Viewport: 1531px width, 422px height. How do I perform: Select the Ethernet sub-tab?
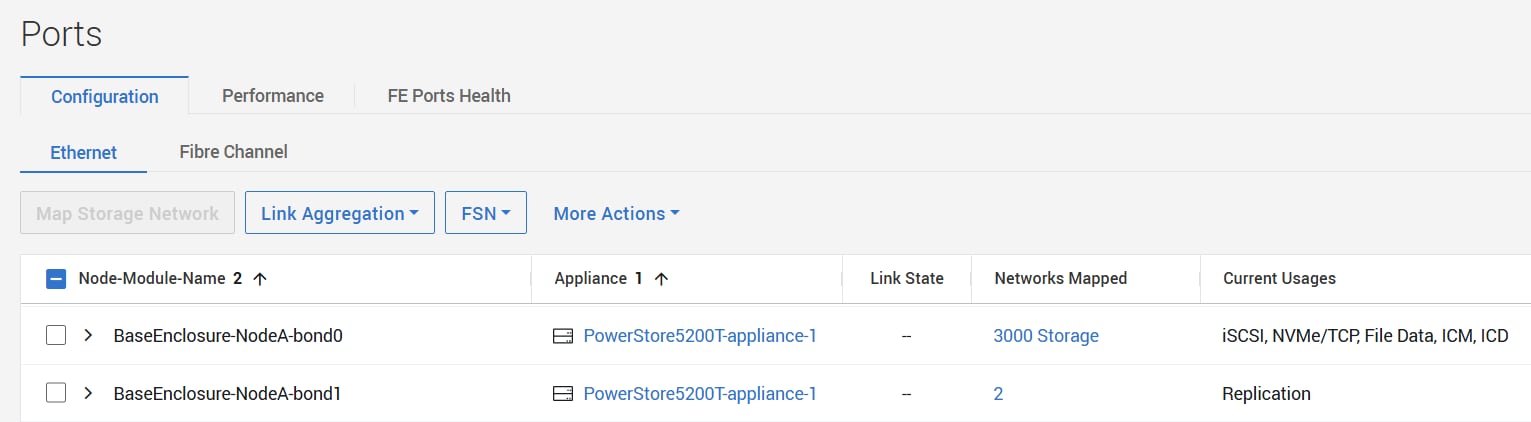(x=84, y=152)
